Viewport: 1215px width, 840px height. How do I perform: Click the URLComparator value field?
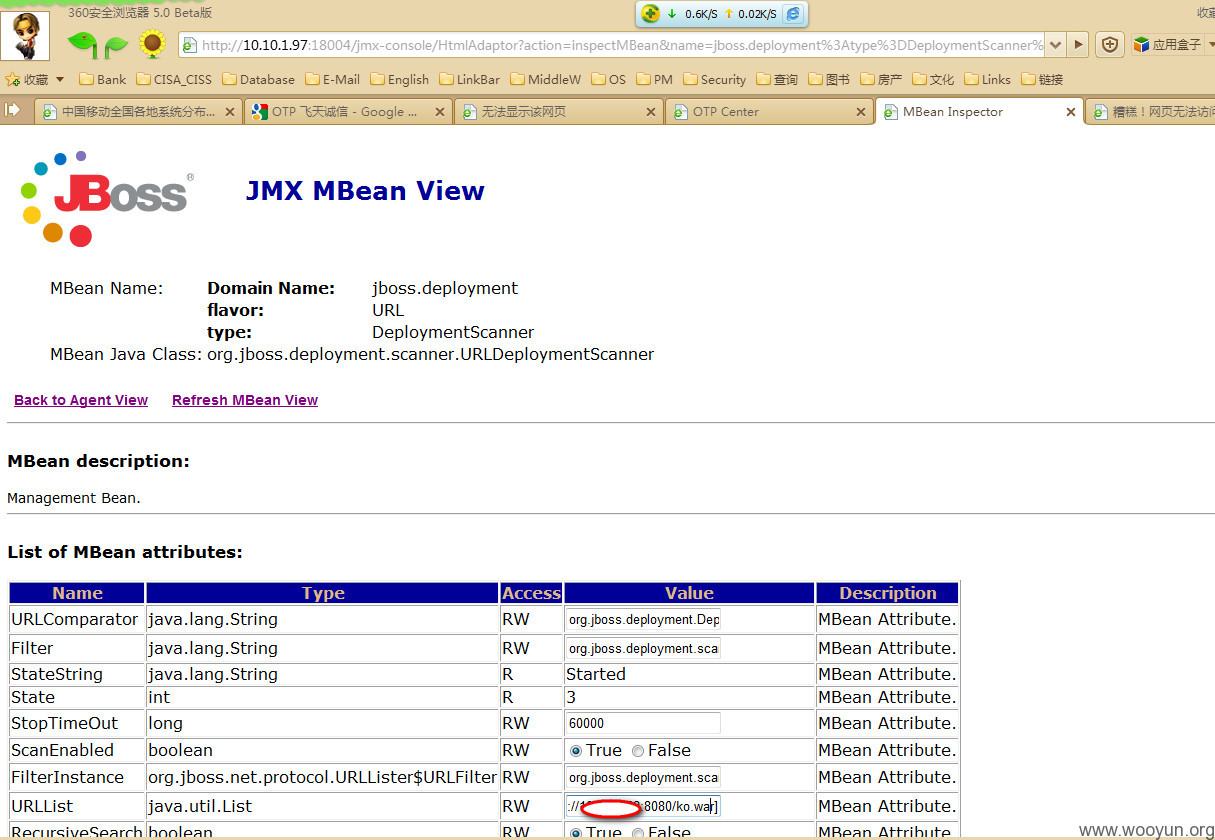click(x=643, y=619)
